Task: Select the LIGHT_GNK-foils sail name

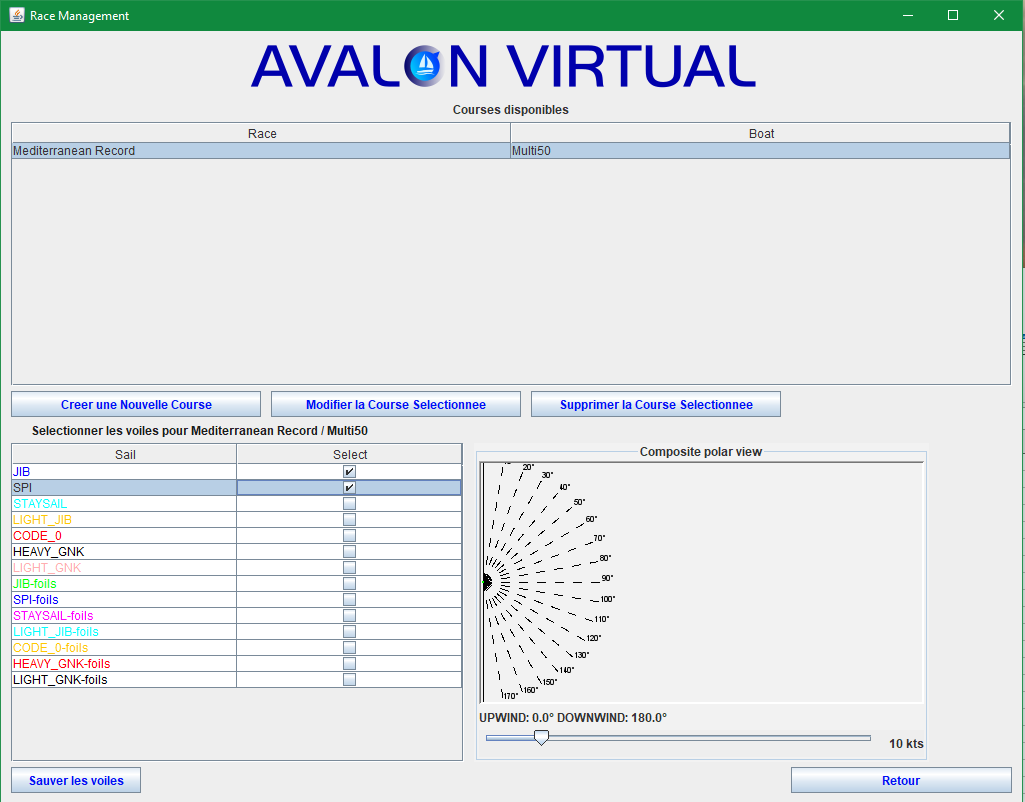Action: point(60,680)
